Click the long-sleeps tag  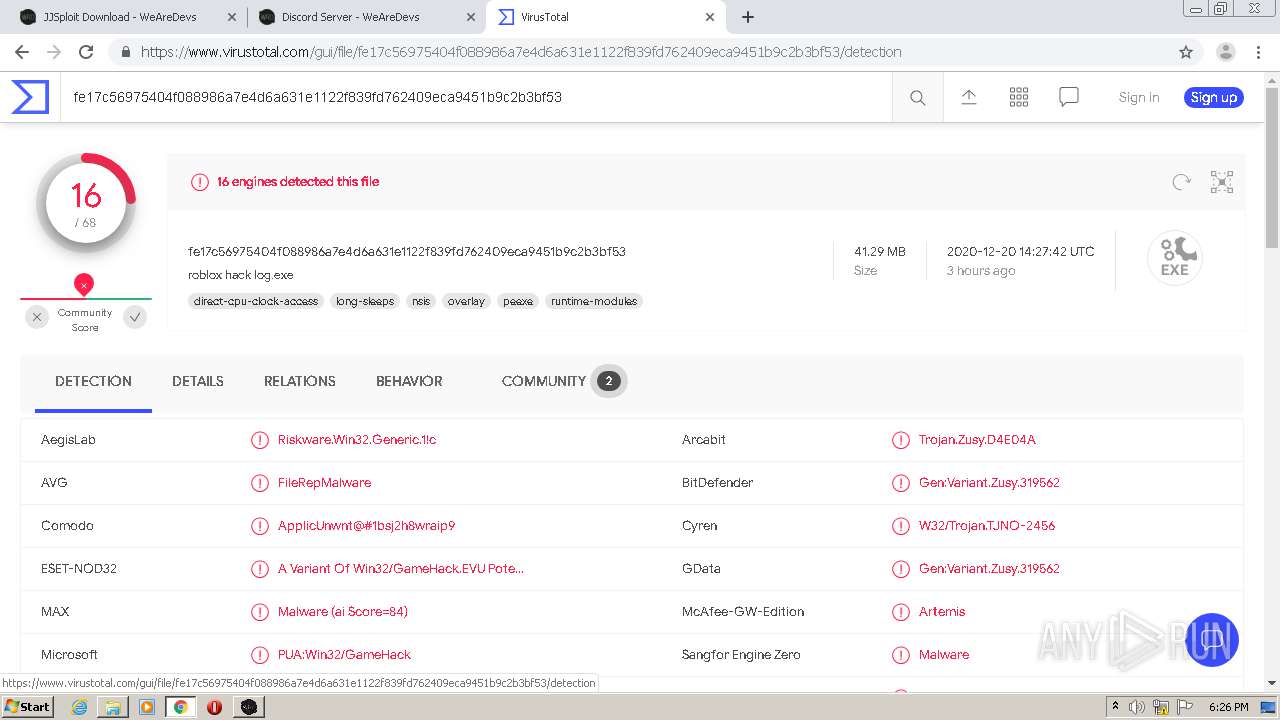[x=365, y=301]
